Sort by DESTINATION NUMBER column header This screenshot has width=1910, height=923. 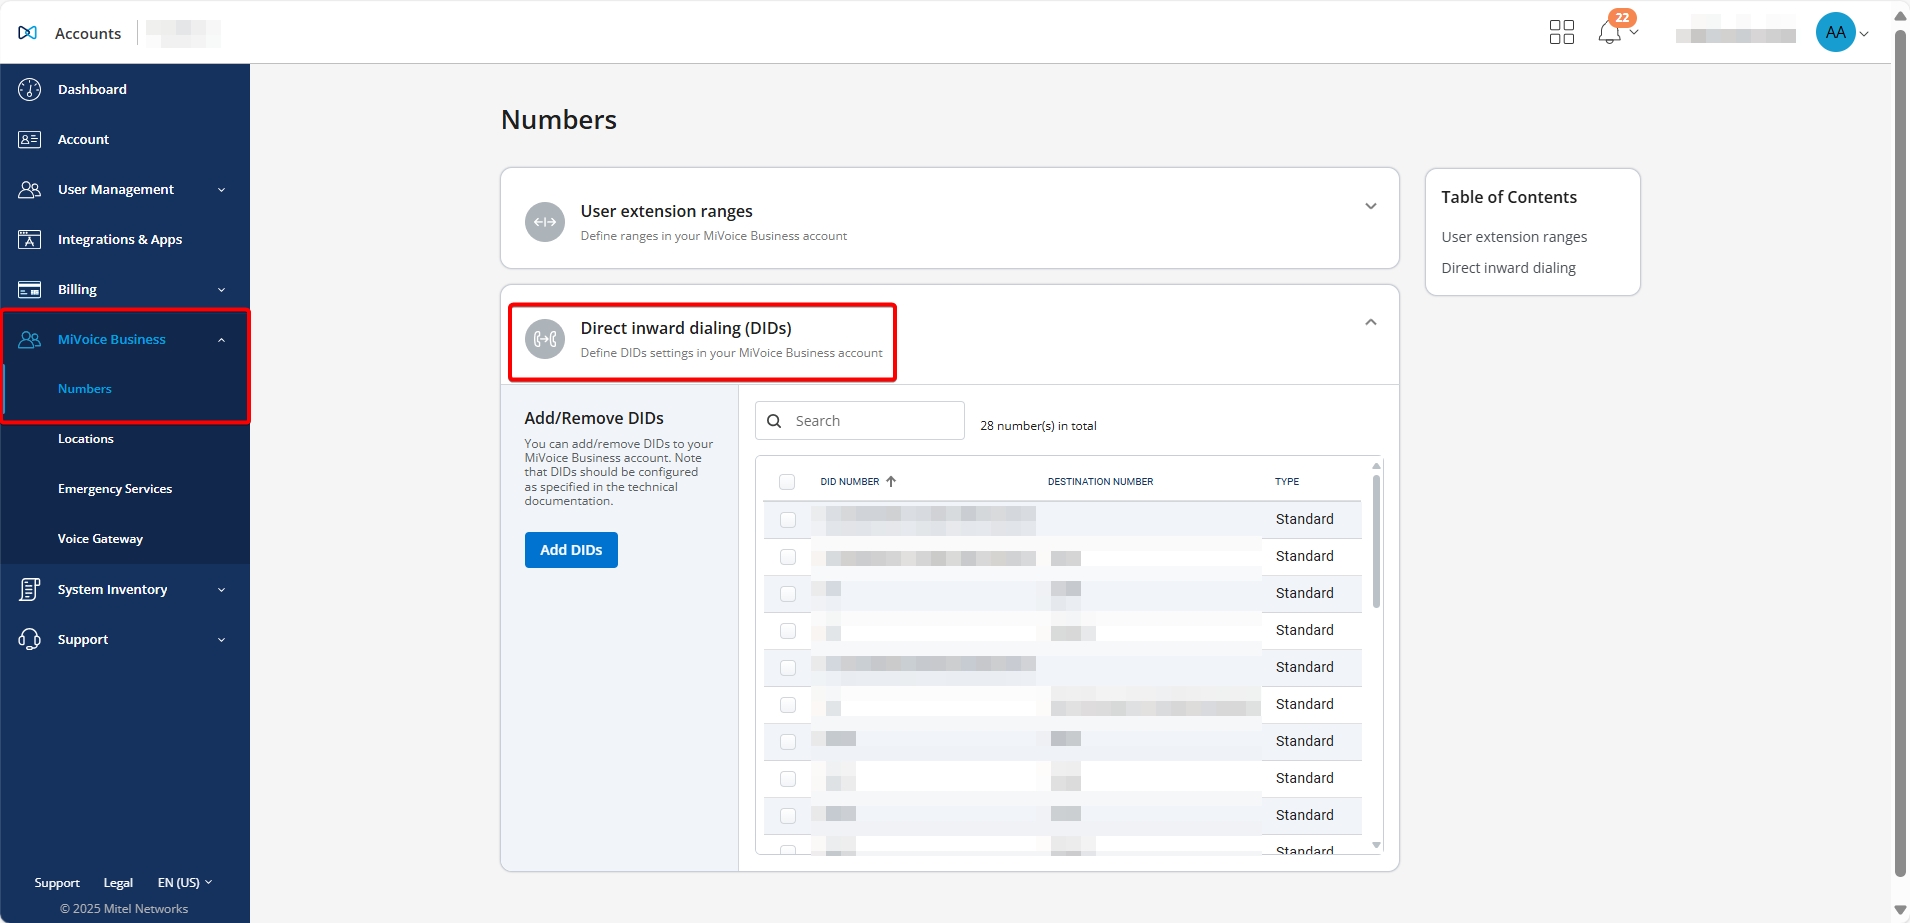1100,482
